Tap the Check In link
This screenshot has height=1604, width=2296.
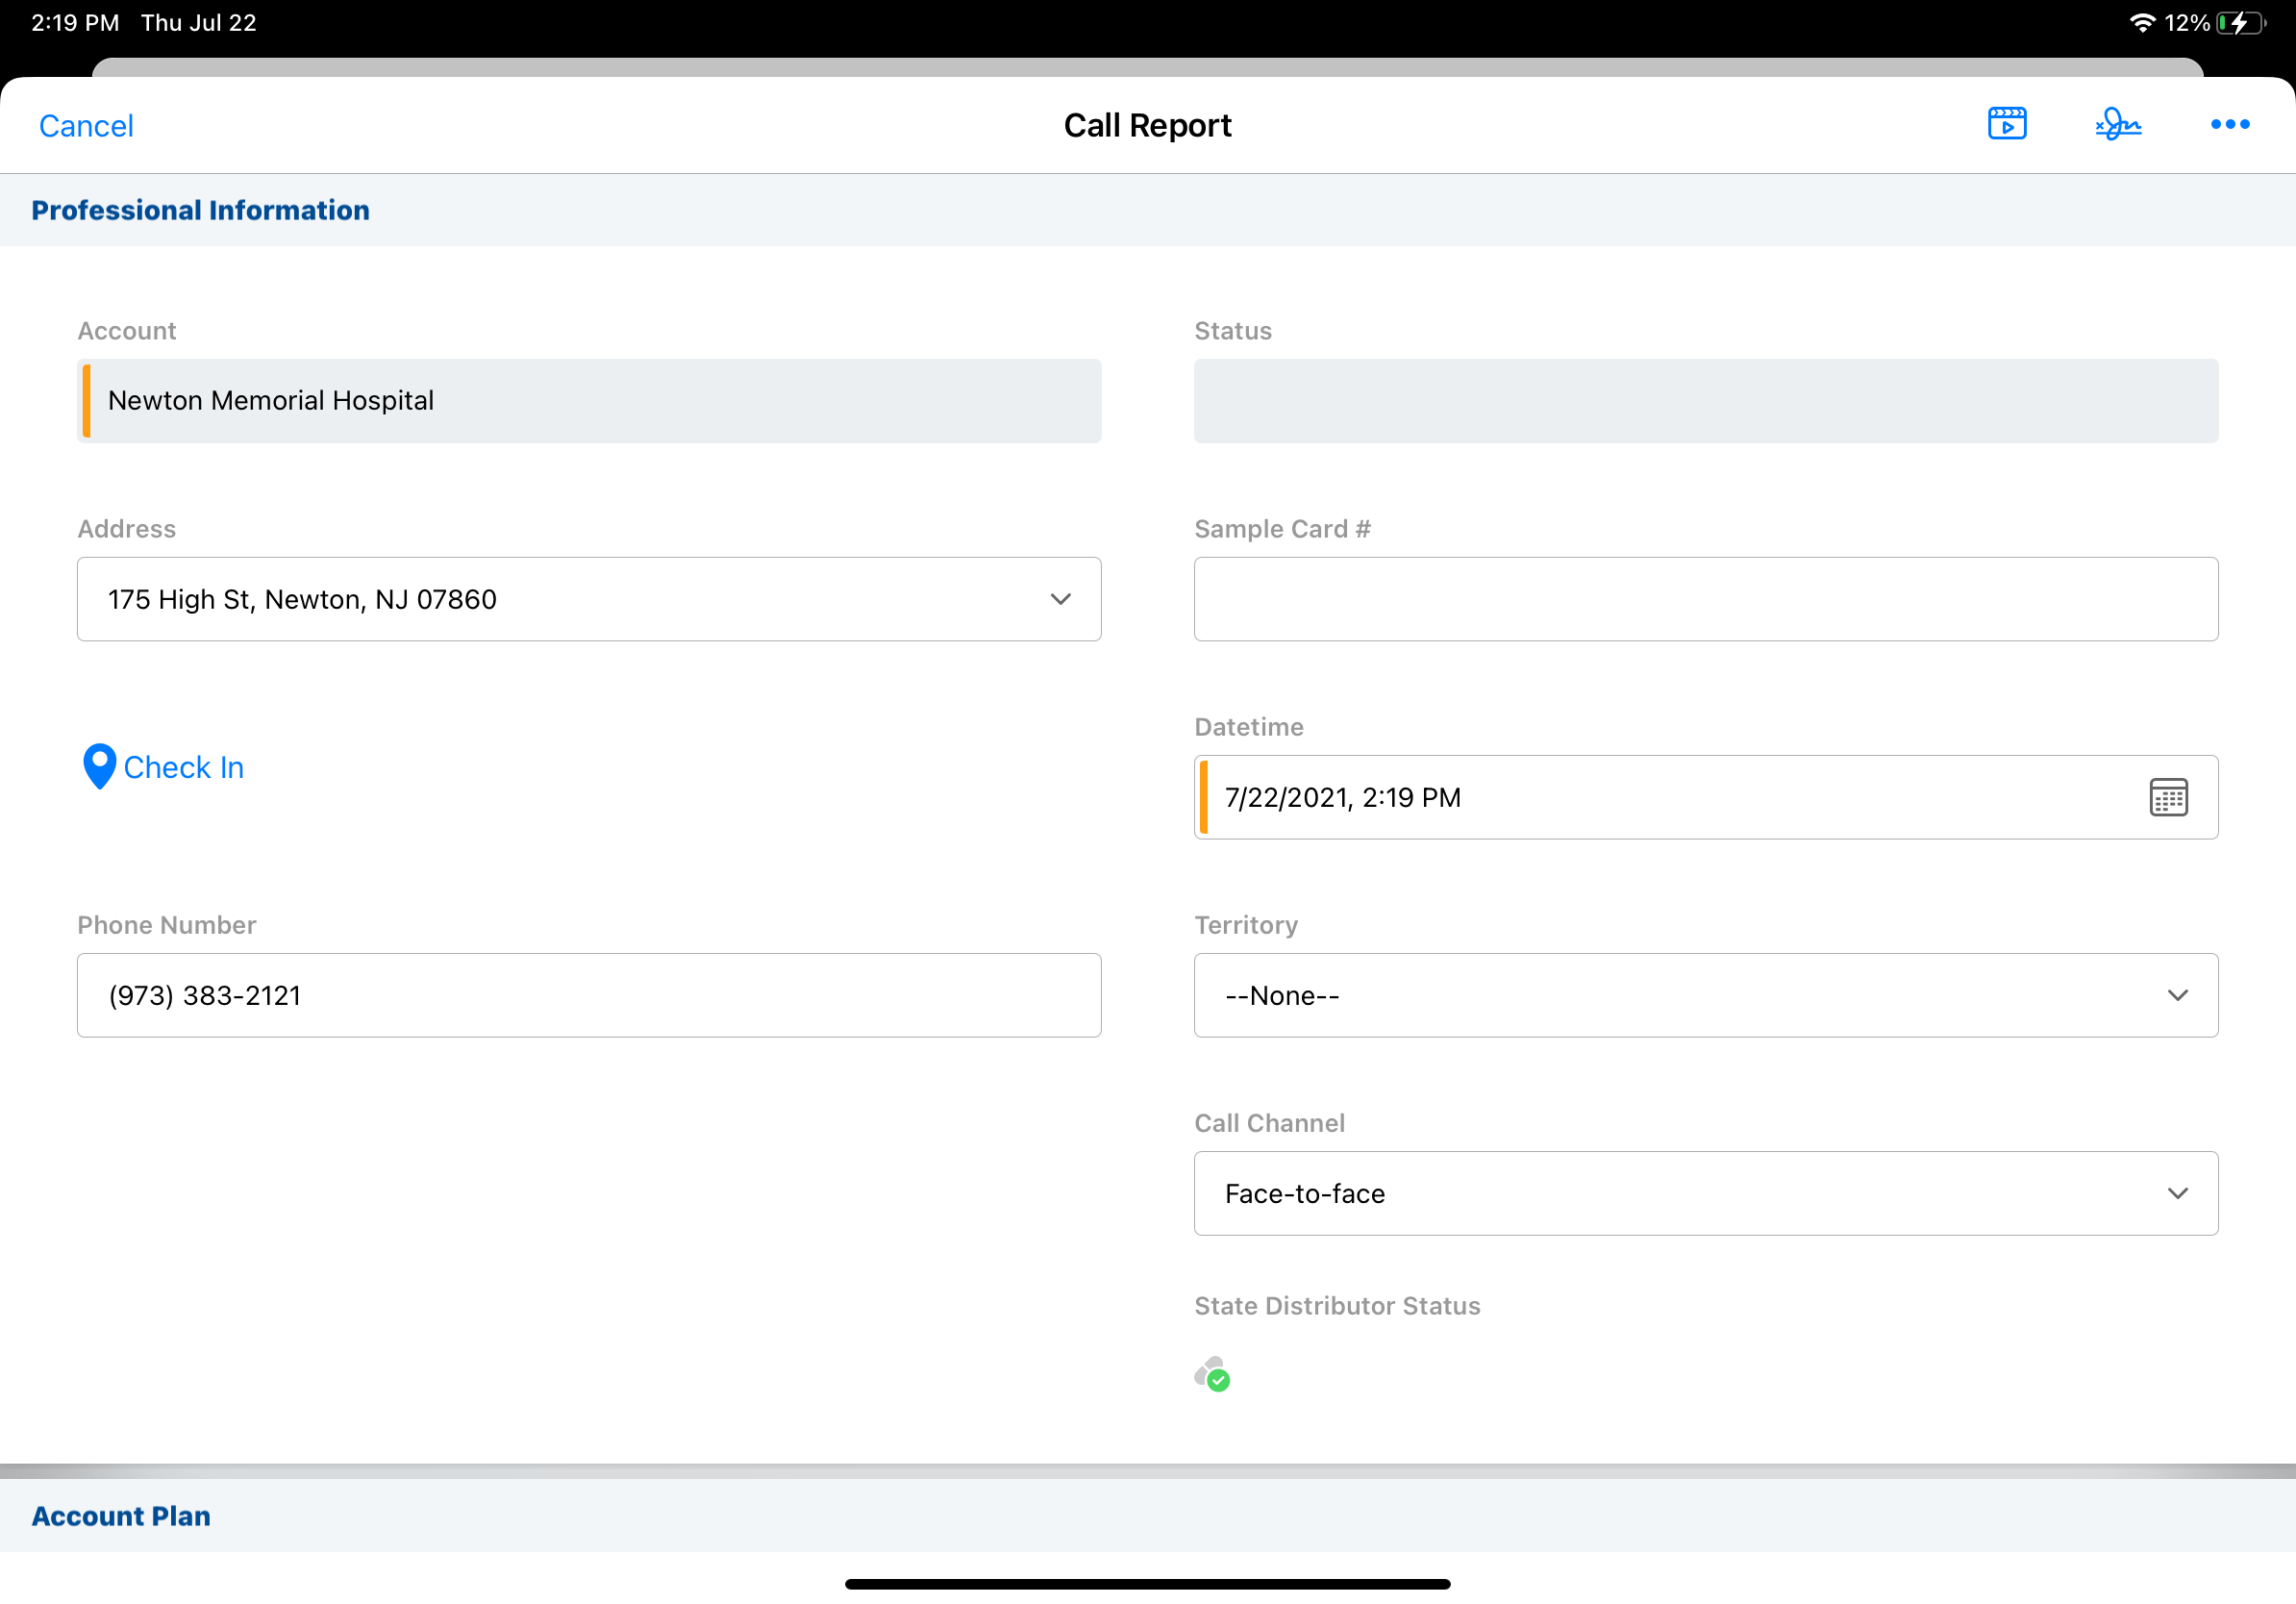click(183, 767)
